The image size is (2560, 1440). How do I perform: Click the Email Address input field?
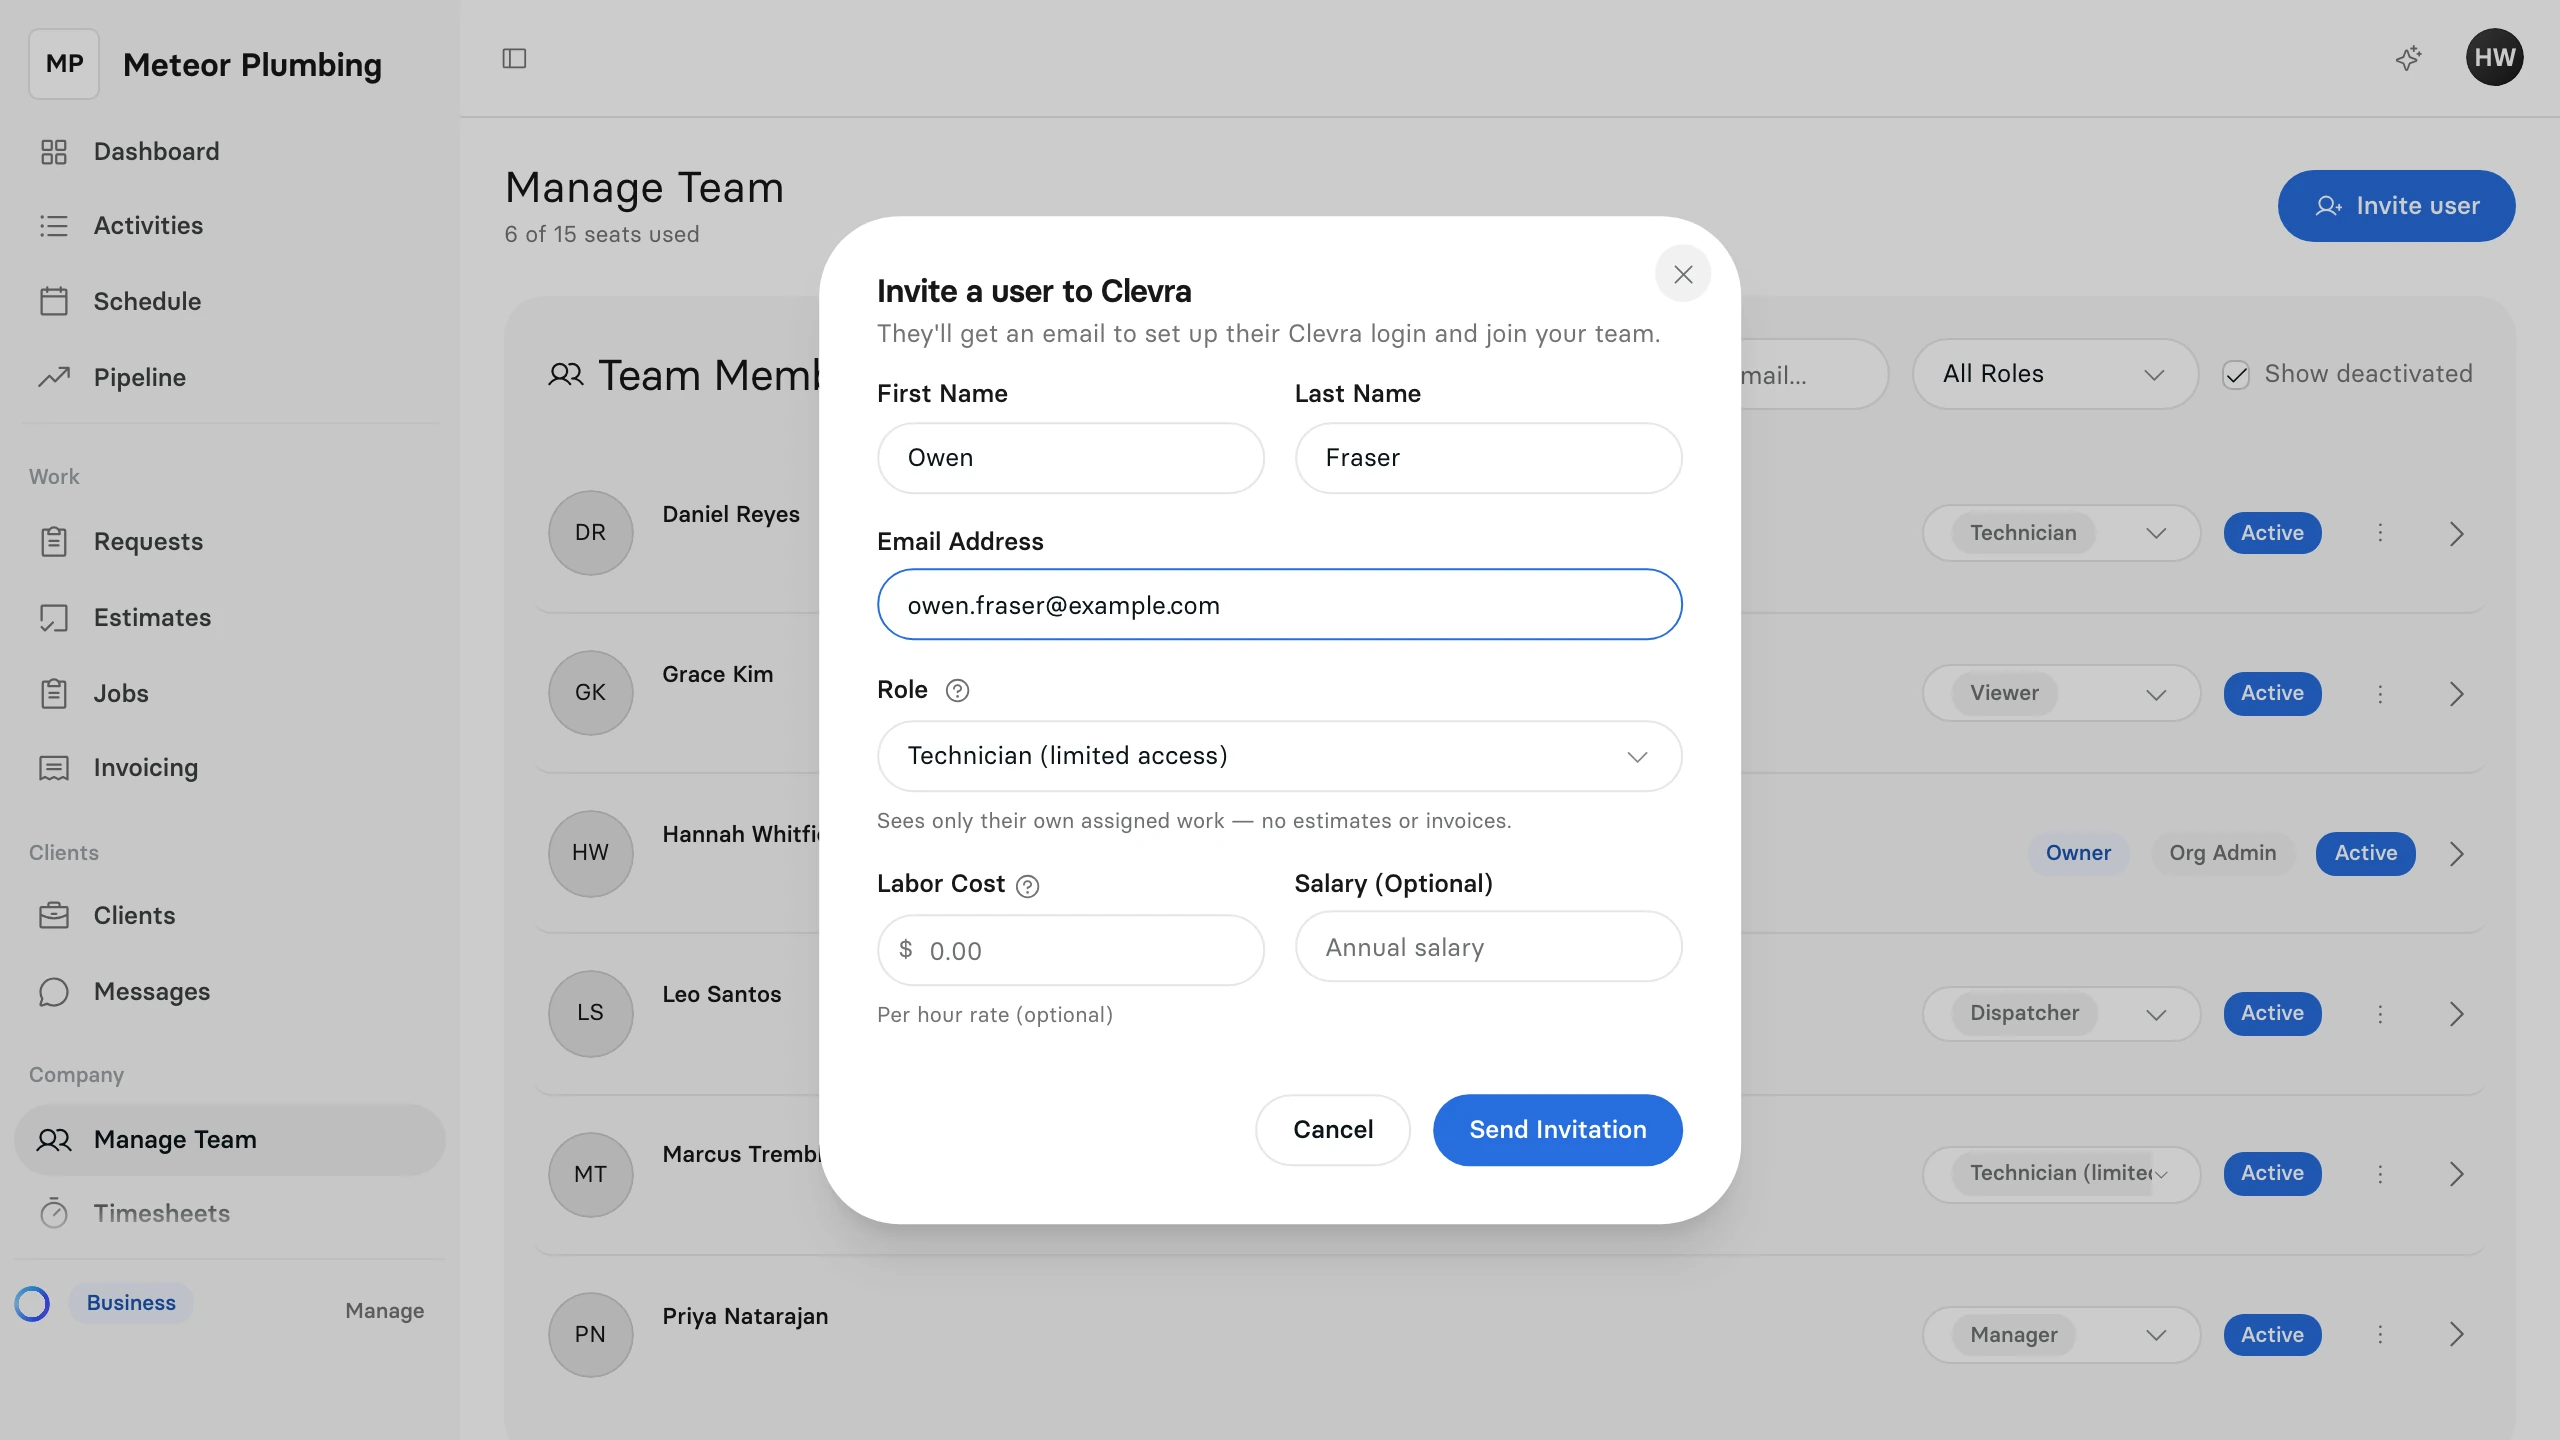click(1279, 605)
